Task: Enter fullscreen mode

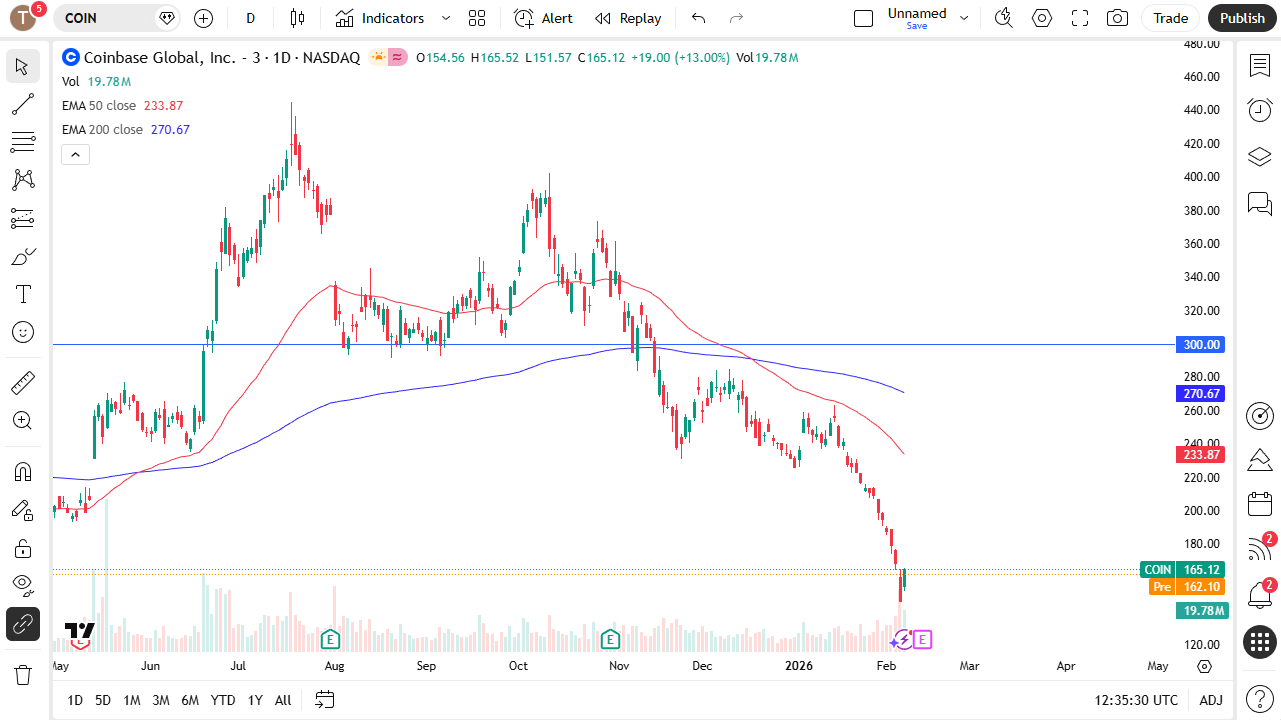Action: 1080,18
